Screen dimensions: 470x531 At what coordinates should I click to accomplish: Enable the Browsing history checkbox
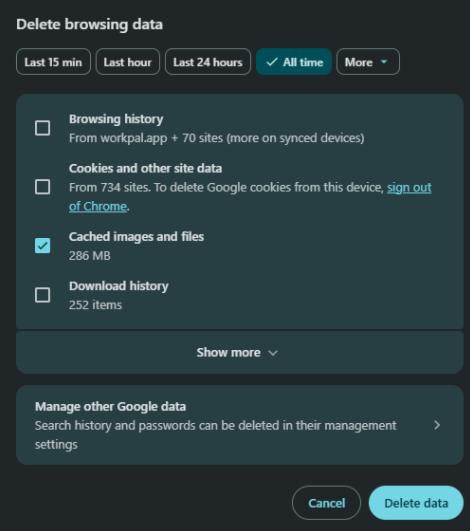click(x=43, y=128)
